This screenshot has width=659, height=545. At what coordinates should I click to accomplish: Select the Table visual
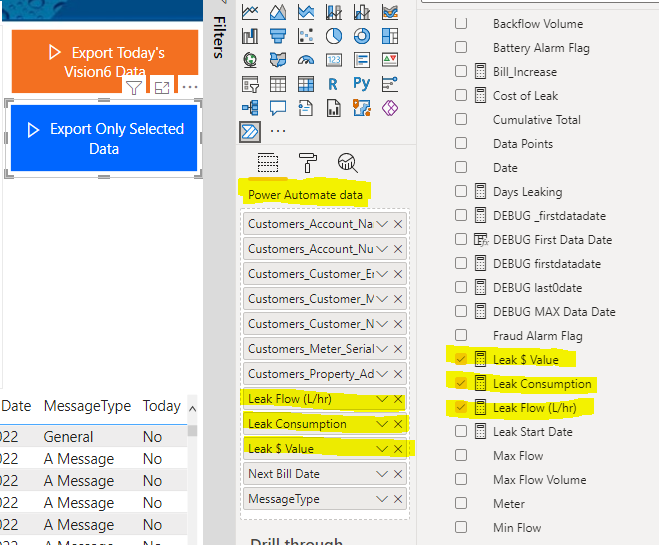tap(278, 84)
